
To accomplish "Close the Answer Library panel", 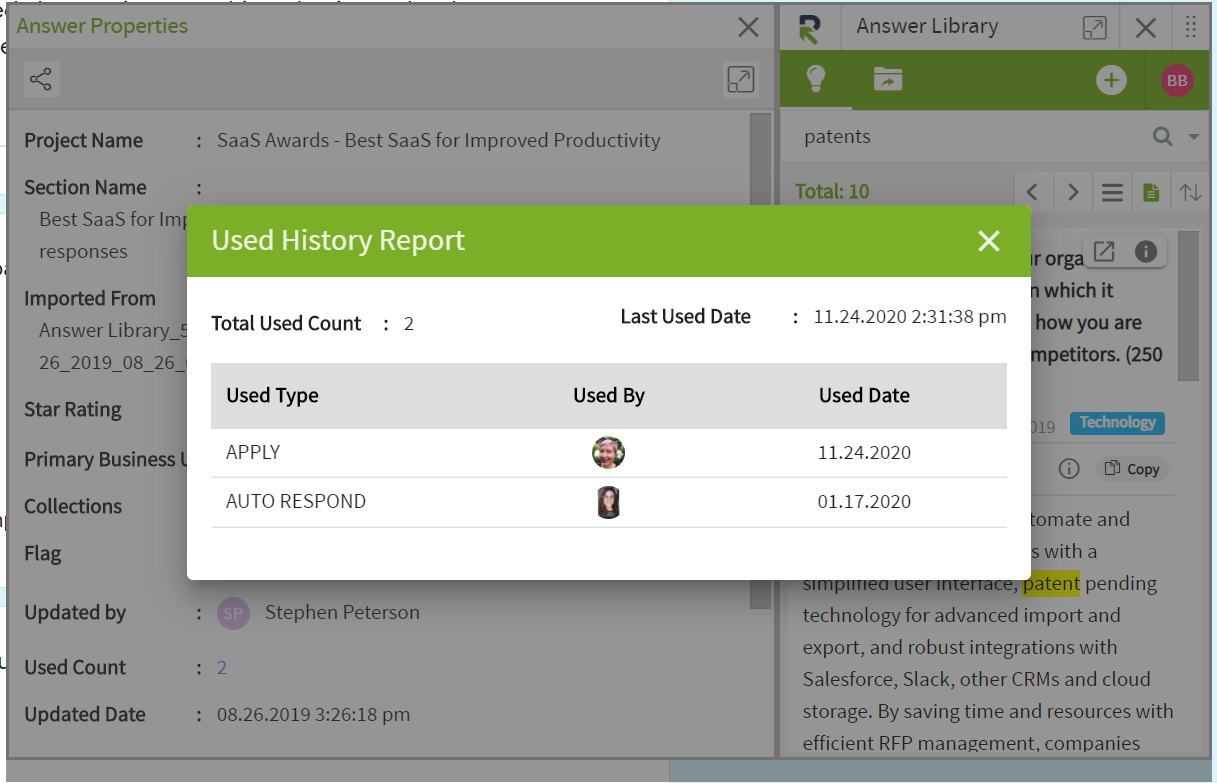I will pyautogui.click(x=1146, y=28).
